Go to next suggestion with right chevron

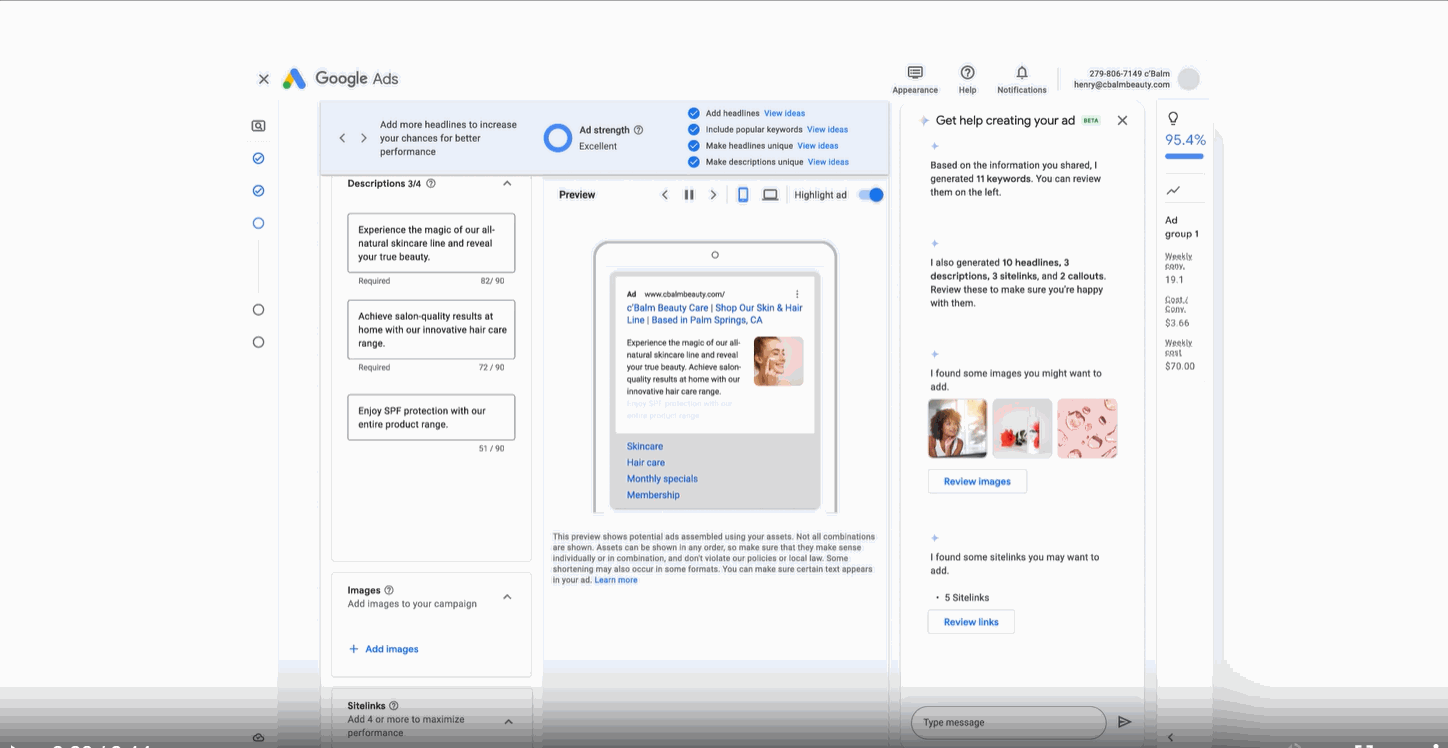tap(364, 138)
